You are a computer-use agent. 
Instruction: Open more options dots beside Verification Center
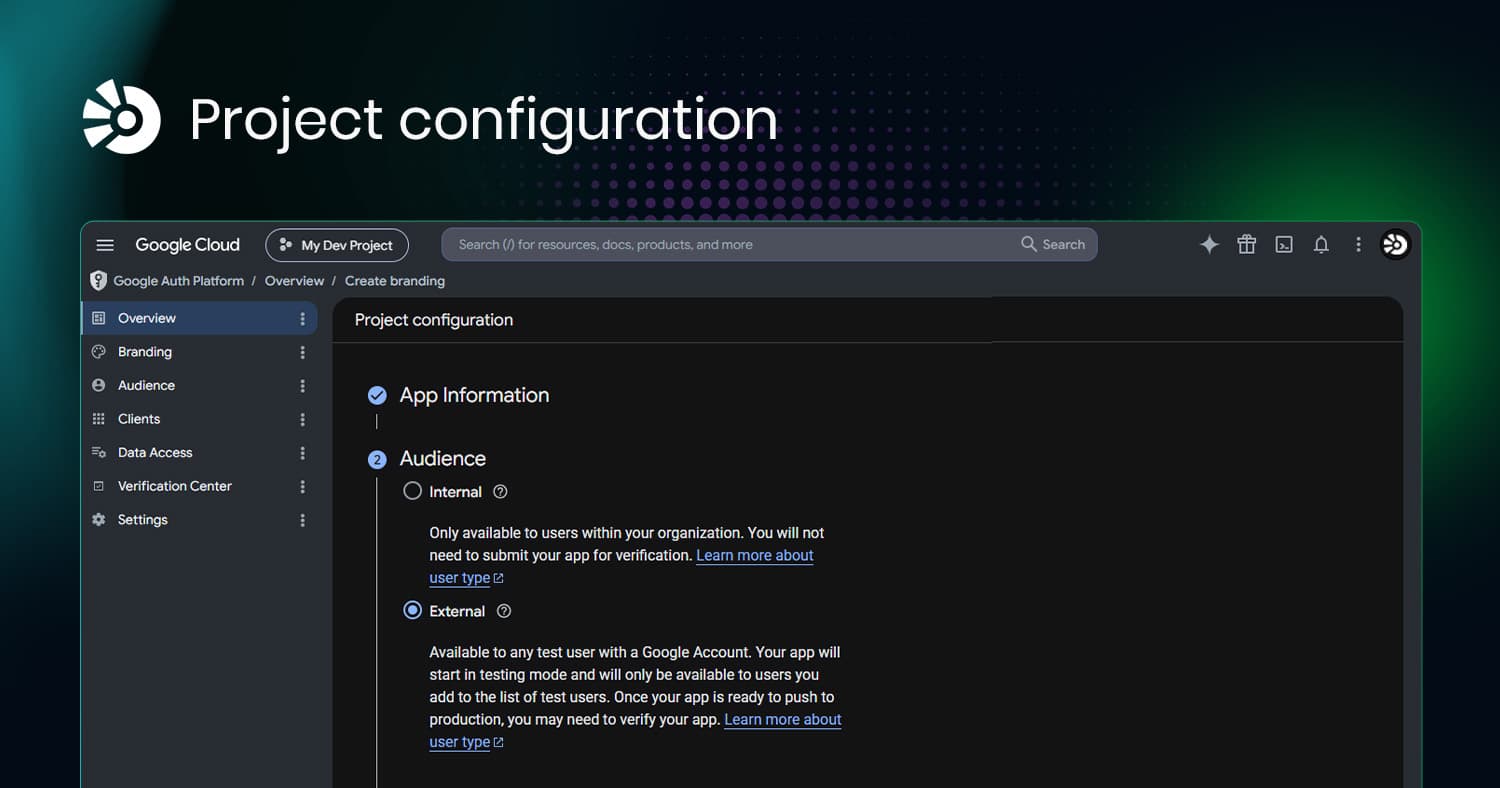(x=303, y=486)
